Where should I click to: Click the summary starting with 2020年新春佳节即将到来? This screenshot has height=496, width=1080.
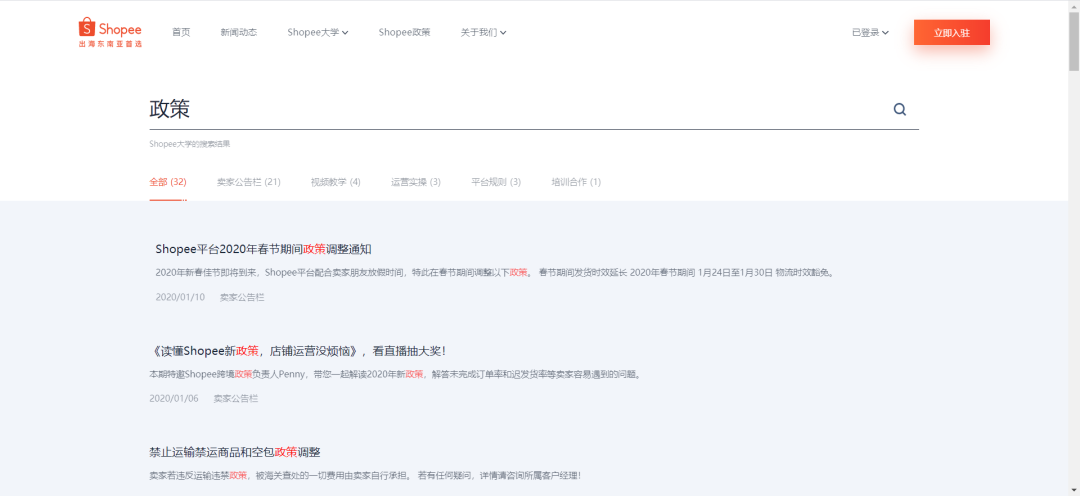tap(495, 272)
